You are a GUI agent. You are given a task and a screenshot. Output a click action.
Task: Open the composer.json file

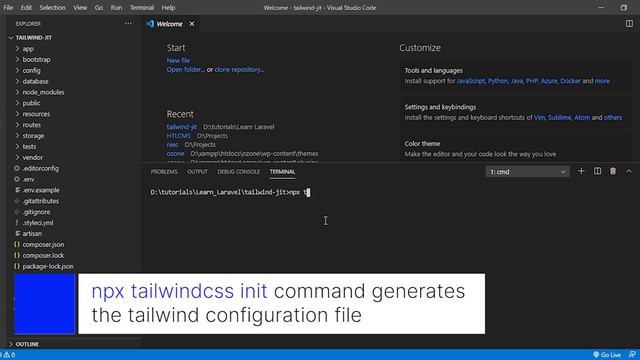tap(43, 244)
